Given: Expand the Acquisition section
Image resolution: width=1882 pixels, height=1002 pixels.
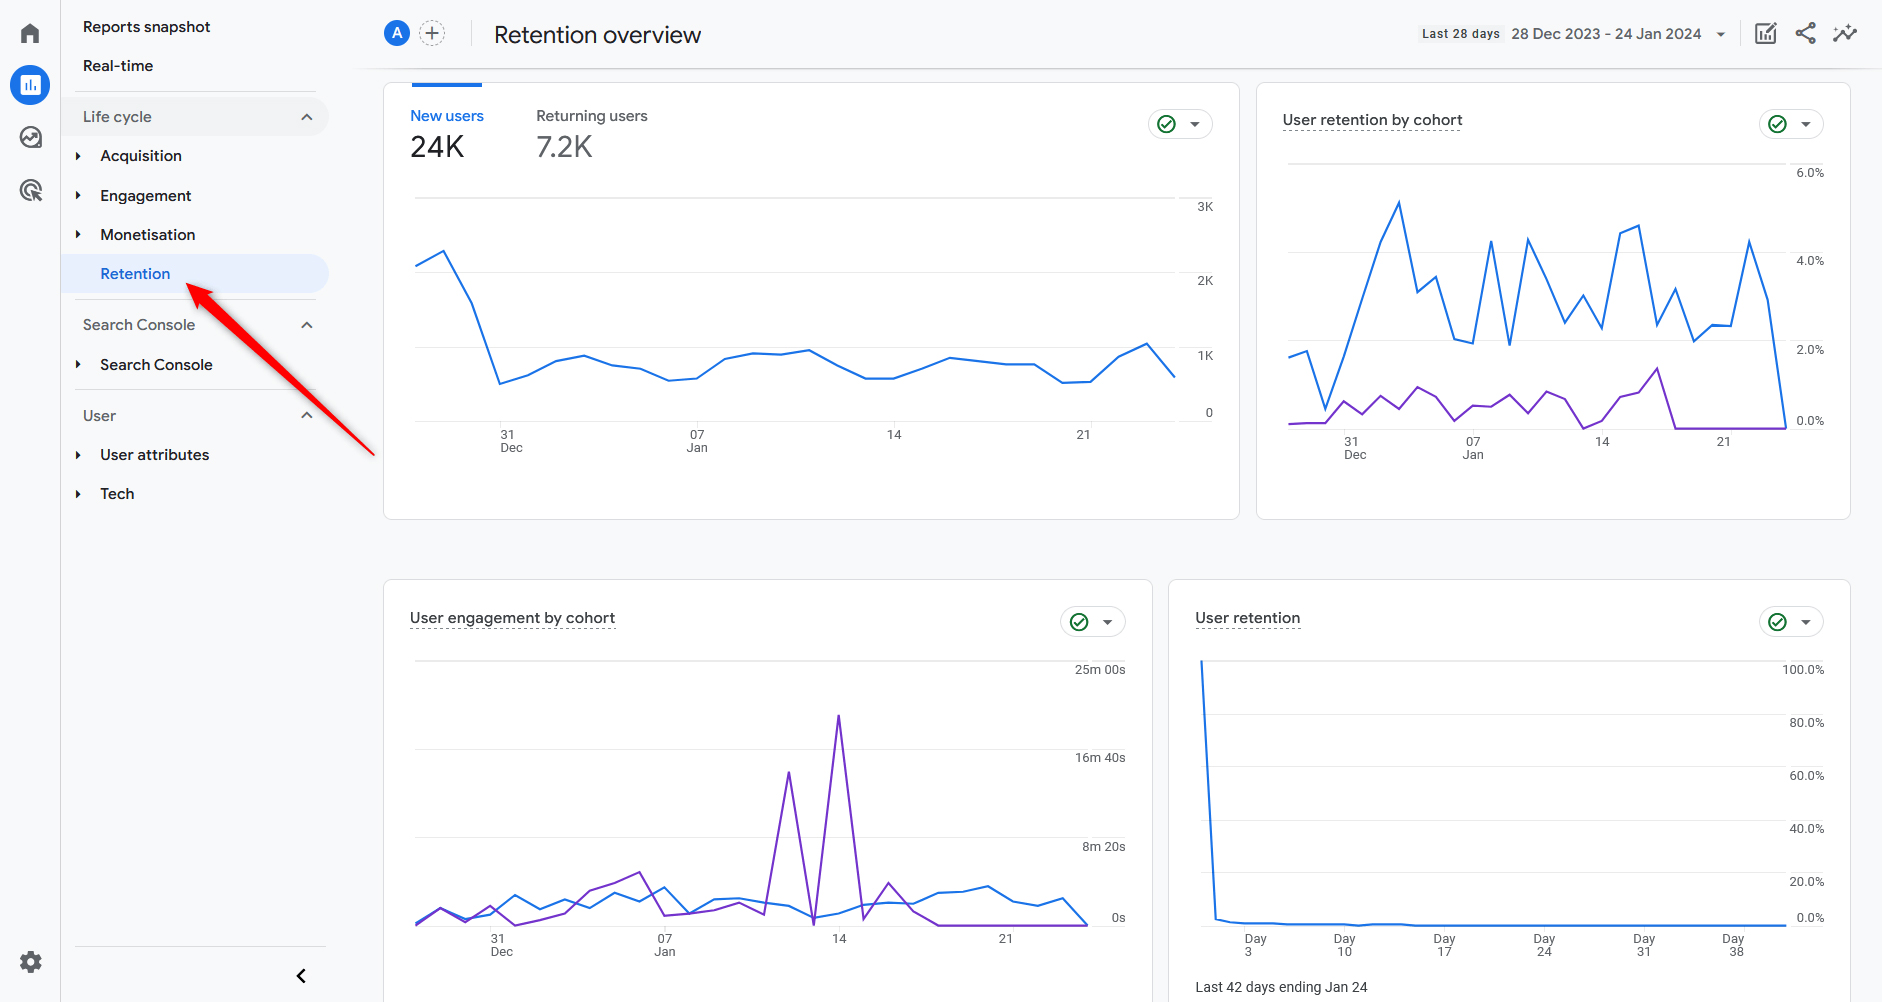Looking at the screenshot, I should pyautogui.click(x=80, y=156).
